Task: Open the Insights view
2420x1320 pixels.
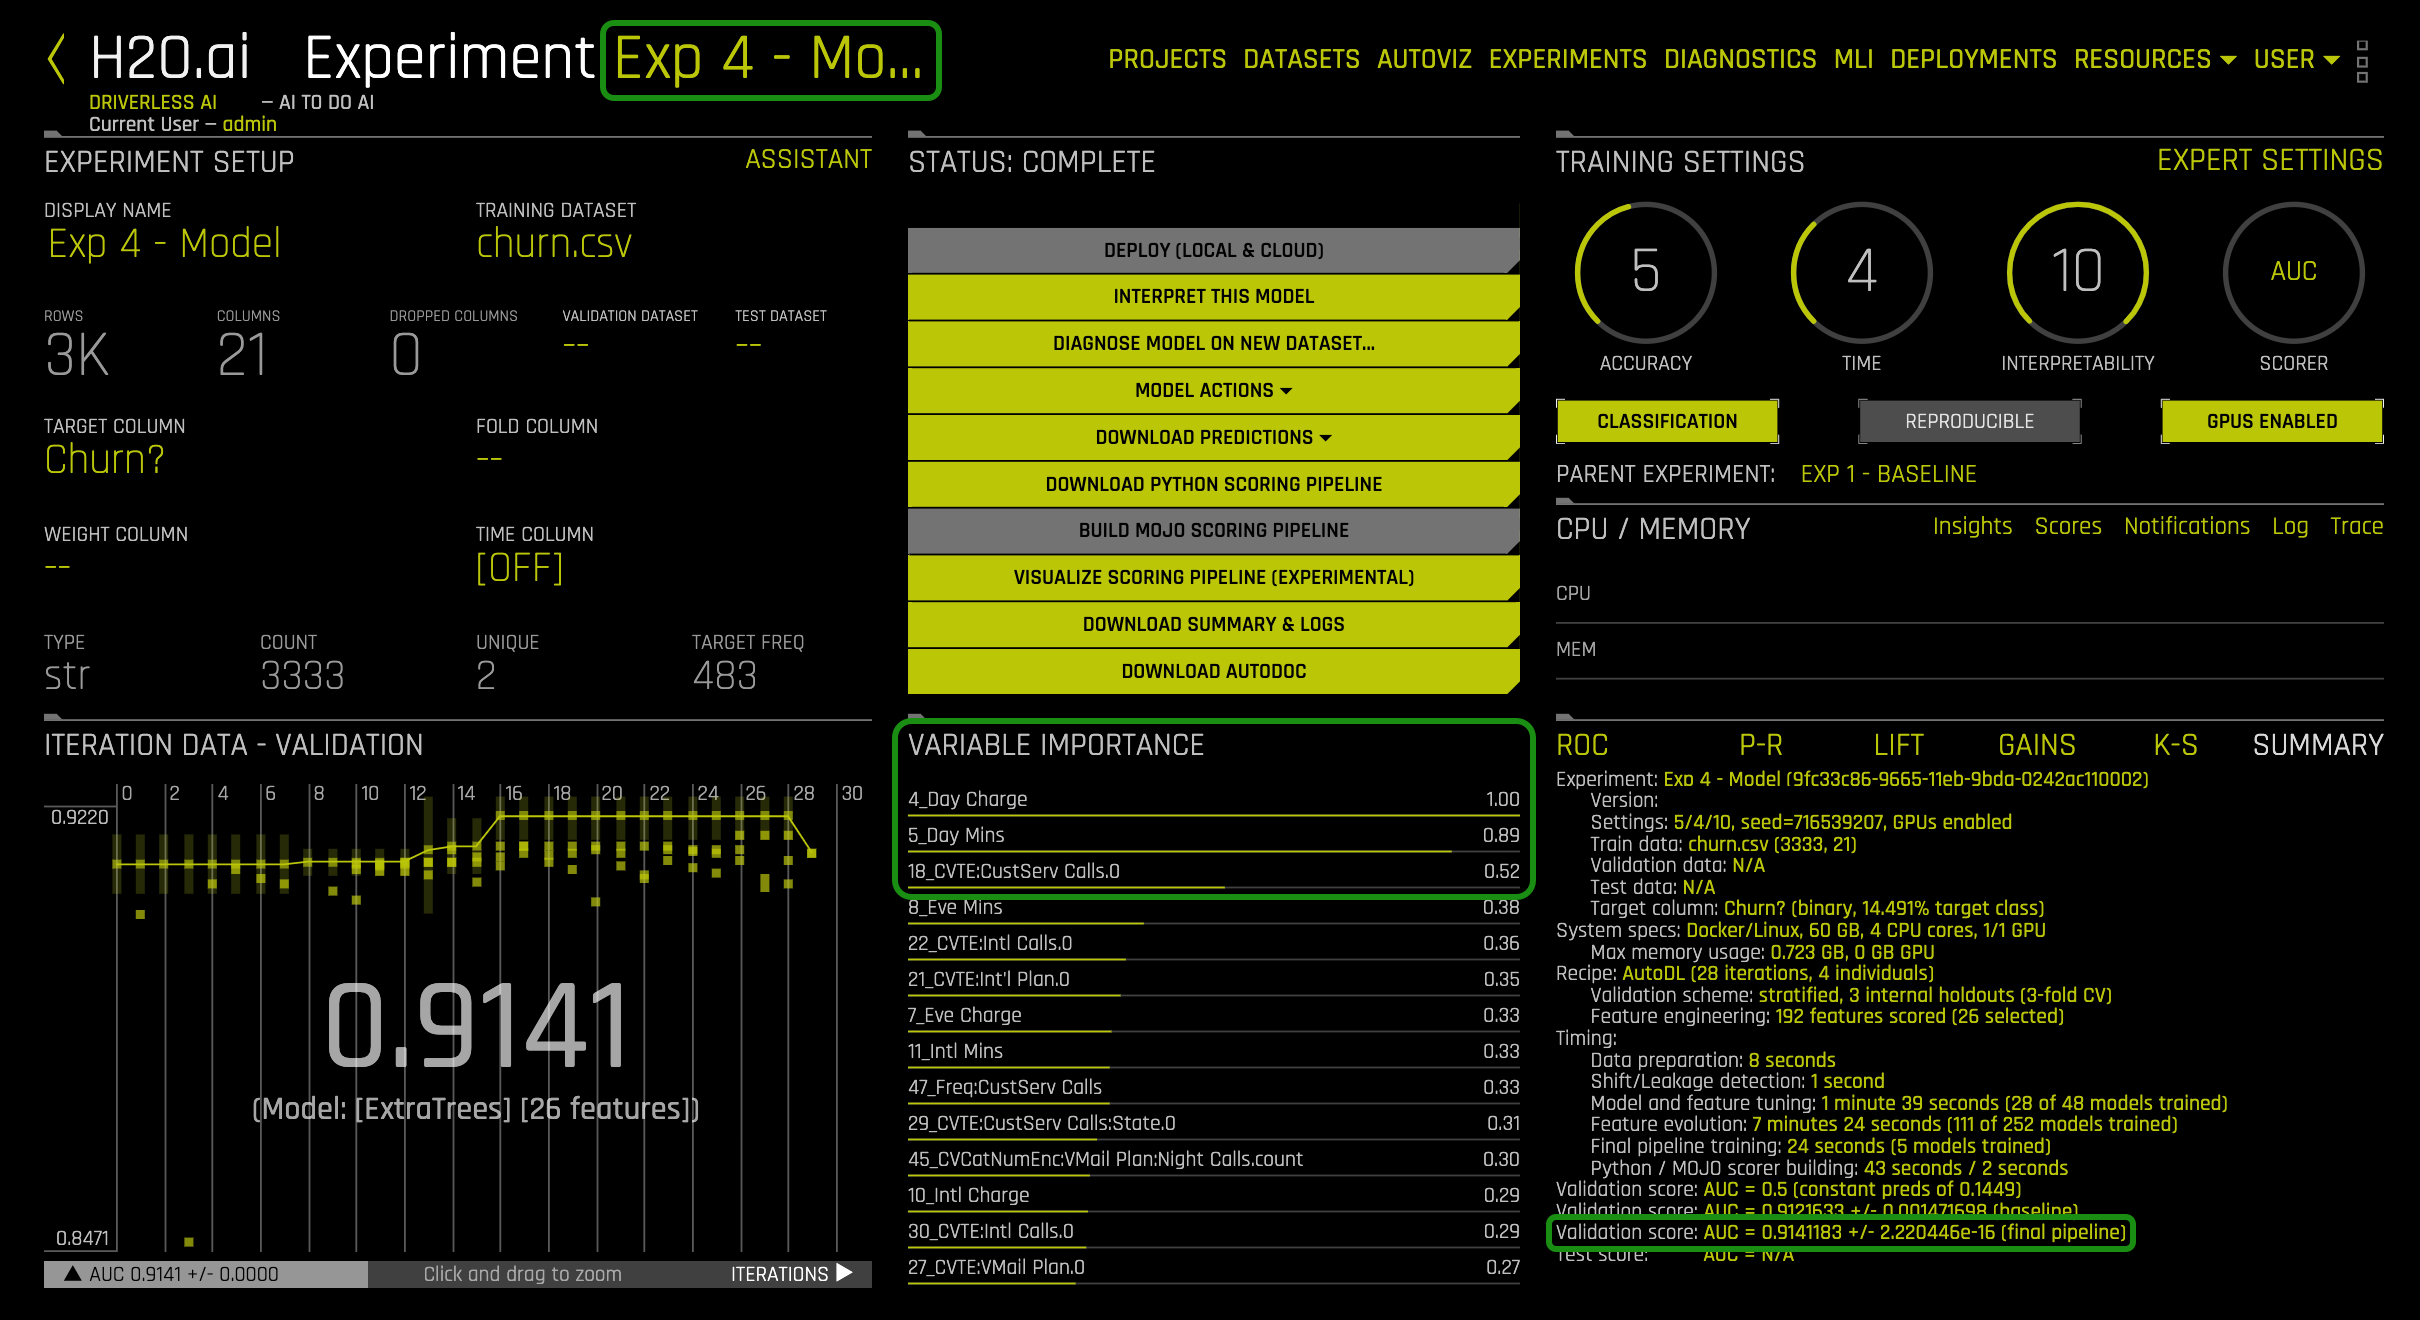Action: pyautogui.click(x=1972, y=526)
